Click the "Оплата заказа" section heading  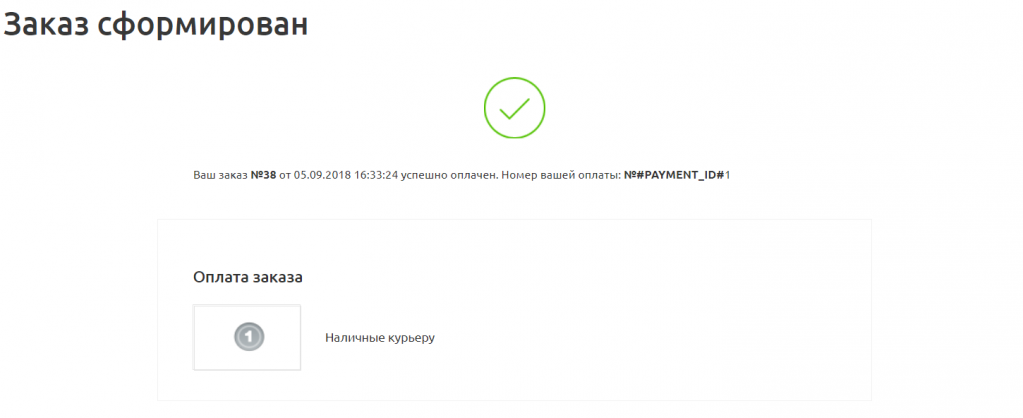(x=248, y=277)
